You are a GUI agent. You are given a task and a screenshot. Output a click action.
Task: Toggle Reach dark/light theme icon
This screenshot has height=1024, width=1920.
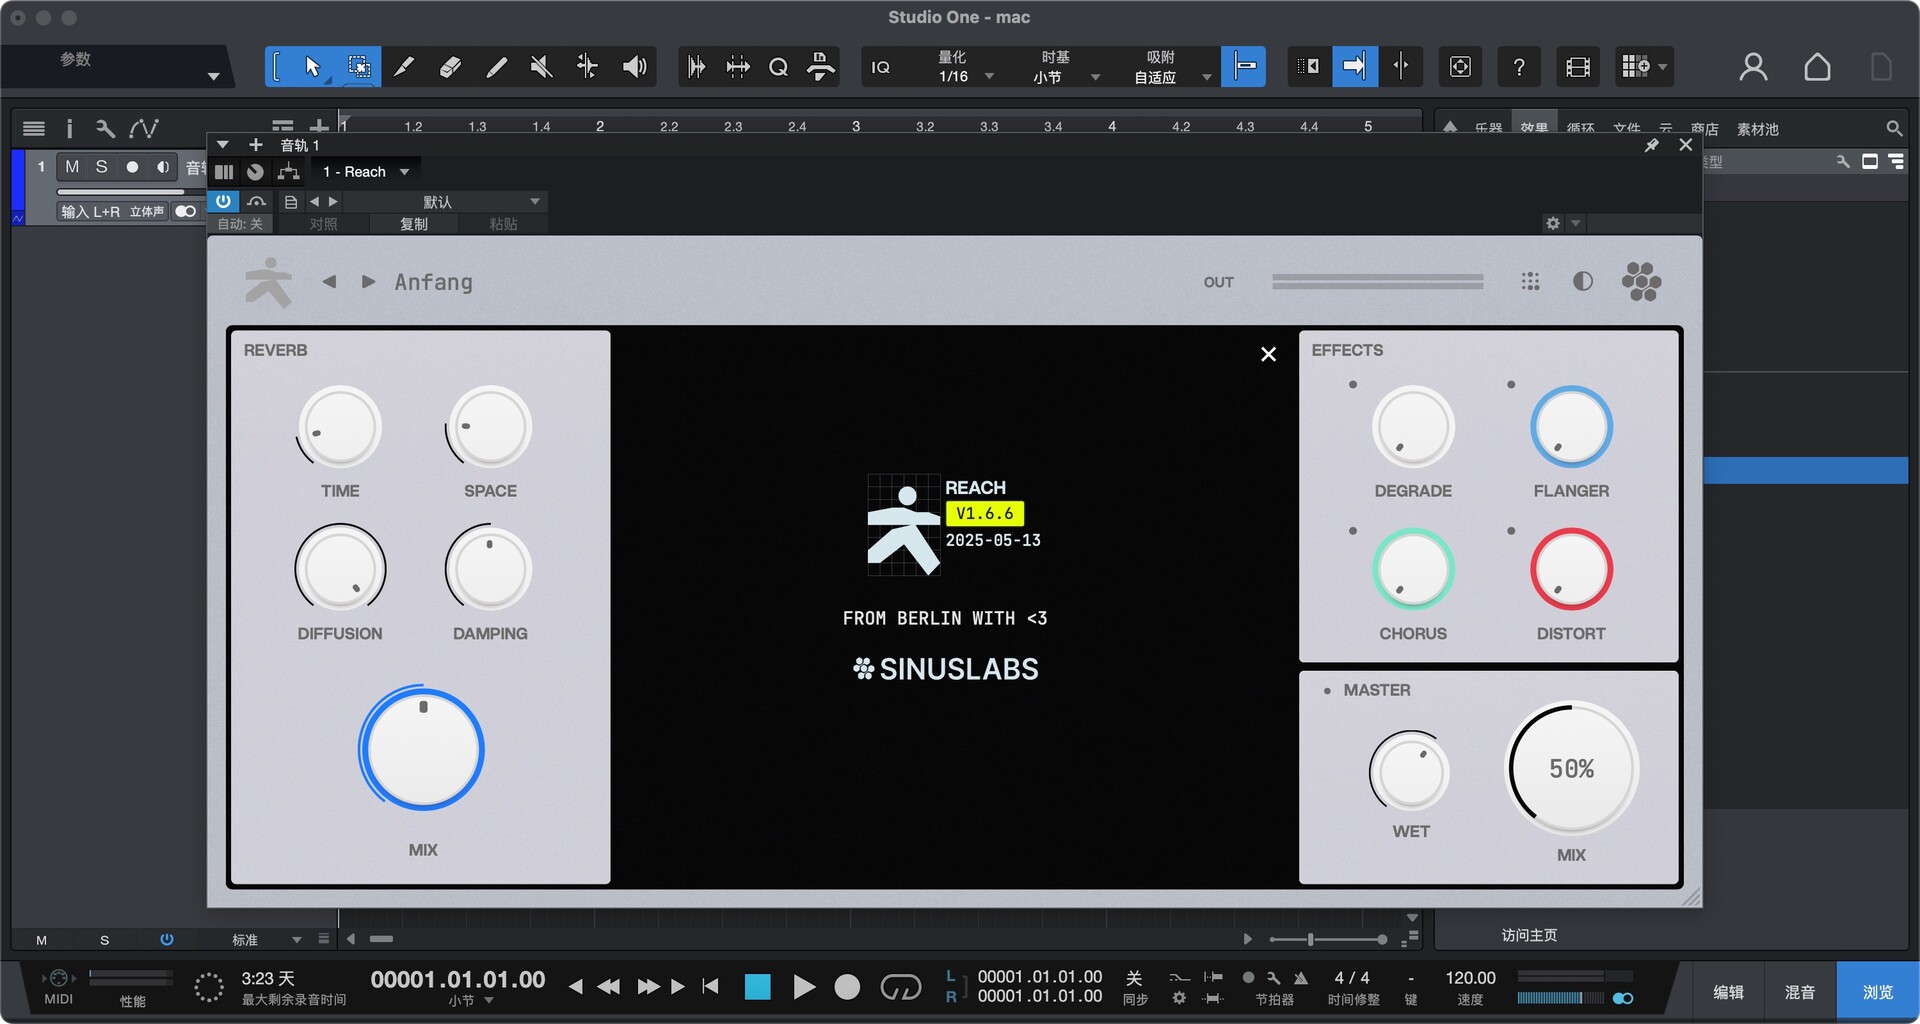point(1582,282)
